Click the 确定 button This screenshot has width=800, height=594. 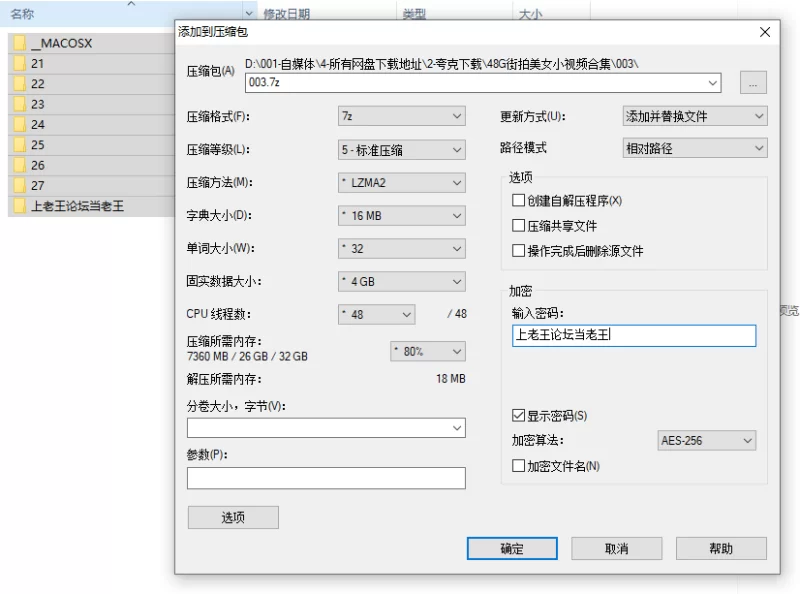(512, 549)
